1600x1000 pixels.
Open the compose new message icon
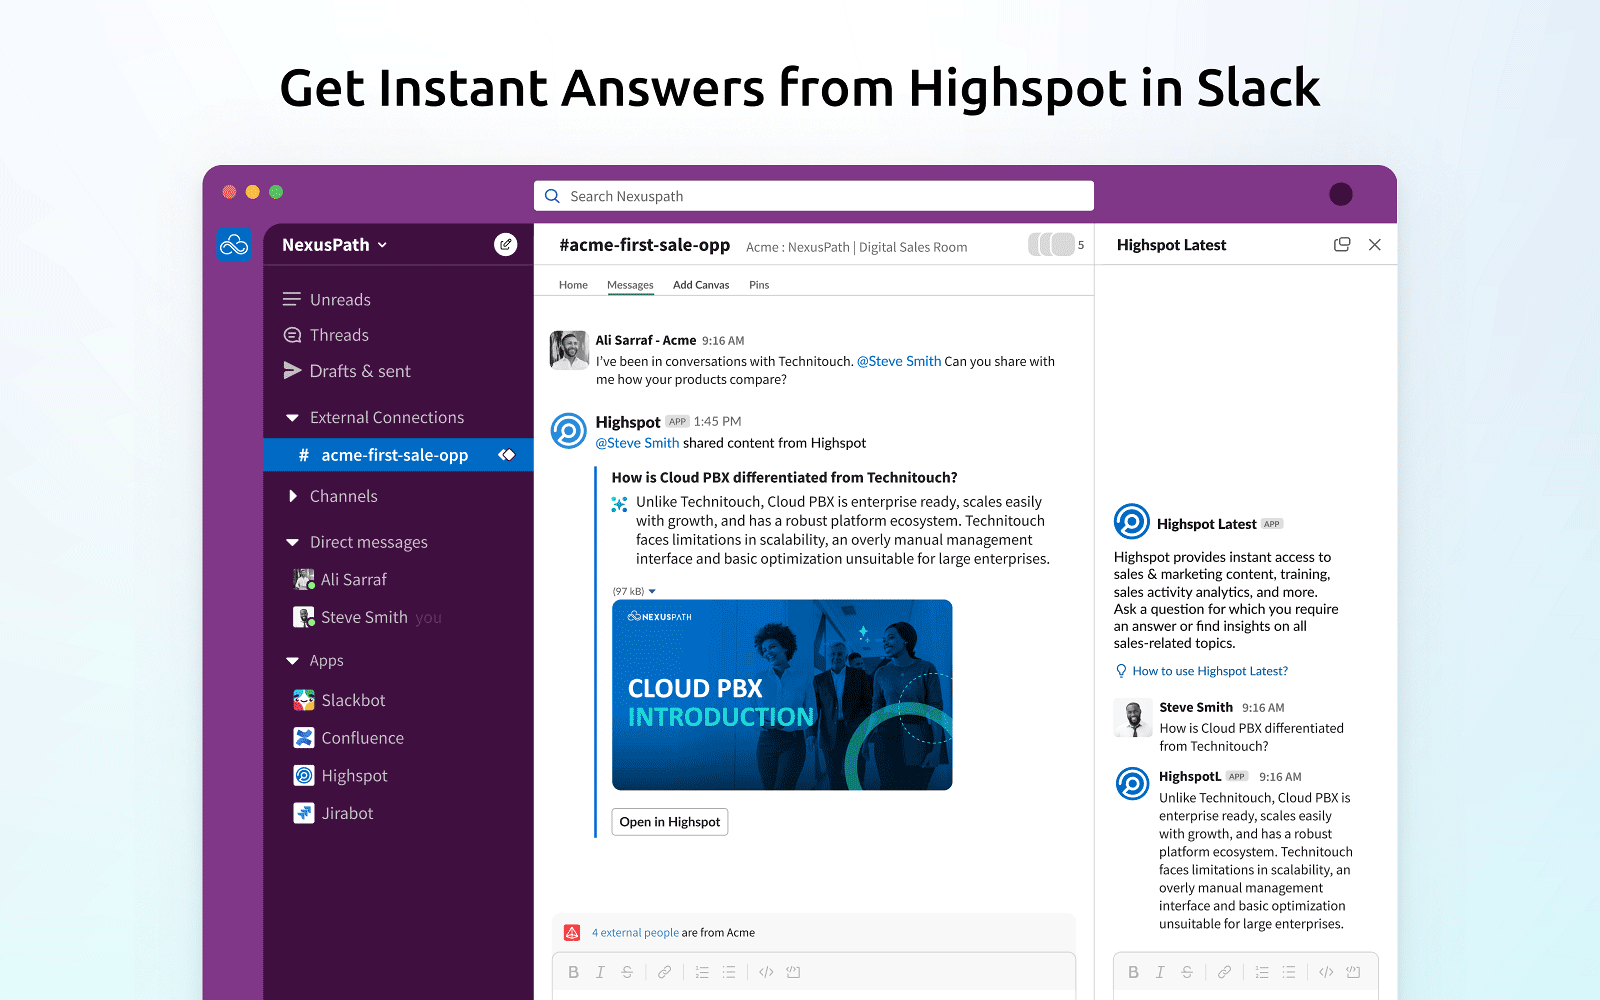(x=506, y=244)
